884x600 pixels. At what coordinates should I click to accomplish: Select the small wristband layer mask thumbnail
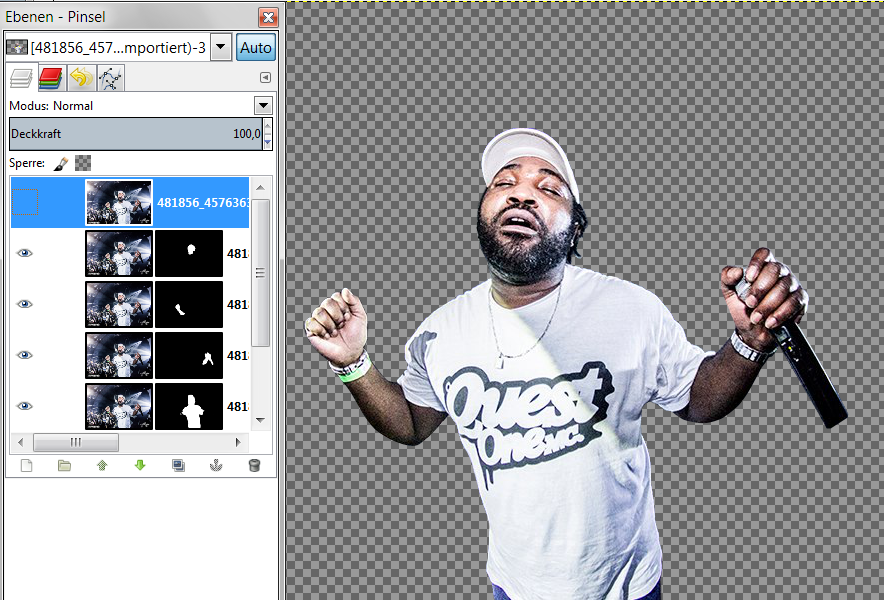coord(189,304)
